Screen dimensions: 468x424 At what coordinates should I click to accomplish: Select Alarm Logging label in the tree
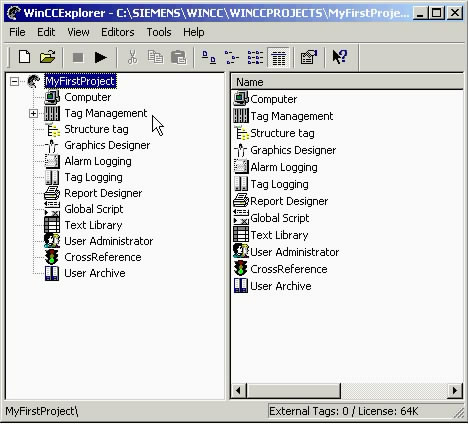click(x=98, y=161)
